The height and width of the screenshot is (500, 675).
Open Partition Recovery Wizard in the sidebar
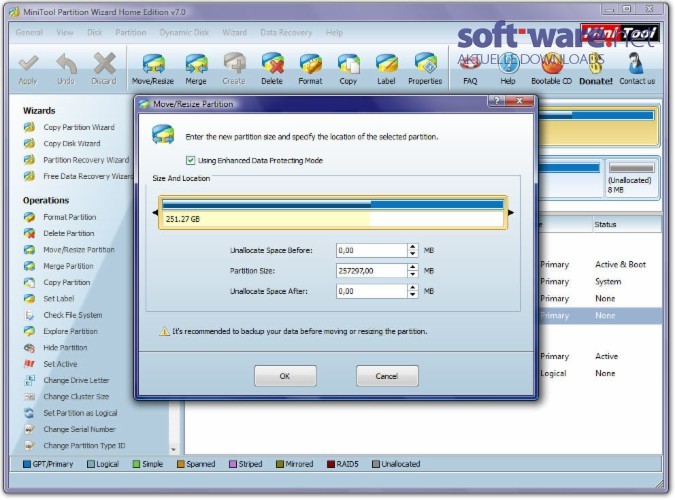point(76,160)
